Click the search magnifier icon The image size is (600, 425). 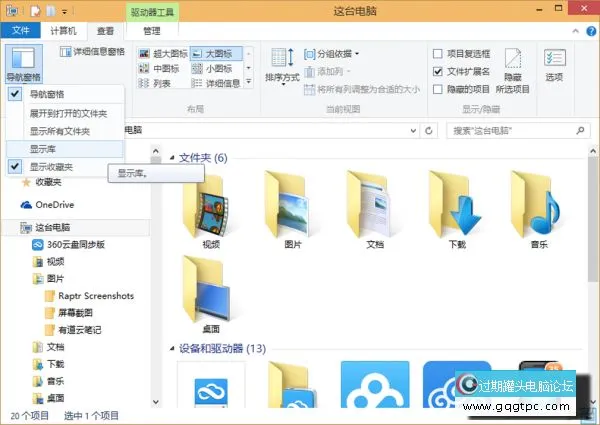coord(580,130)
